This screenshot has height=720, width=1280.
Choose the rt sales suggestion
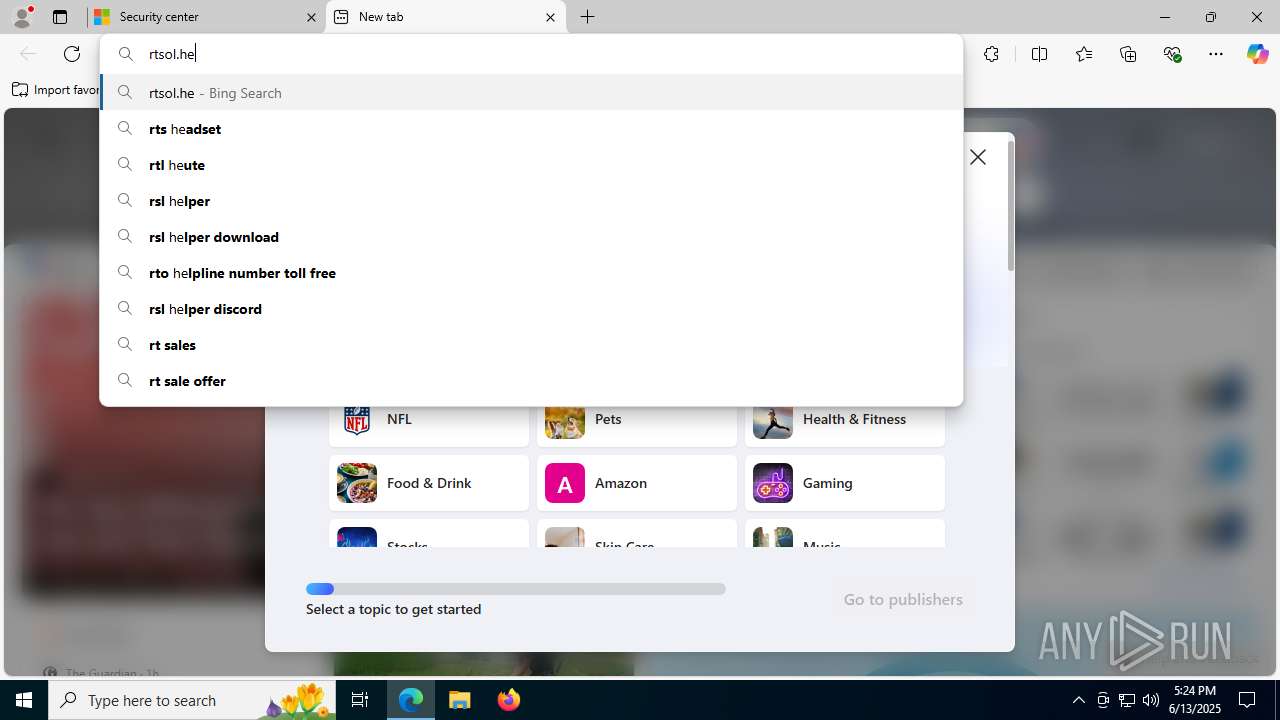pyautogui.click(x=531, y=345)
